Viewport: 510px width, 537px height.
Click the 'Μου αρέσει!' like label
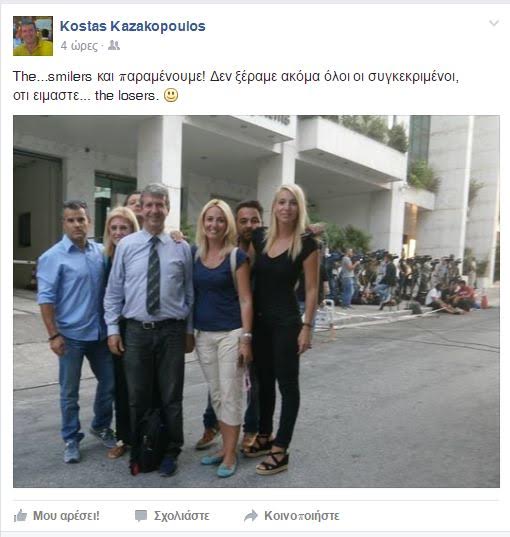[x=66, y=515]
